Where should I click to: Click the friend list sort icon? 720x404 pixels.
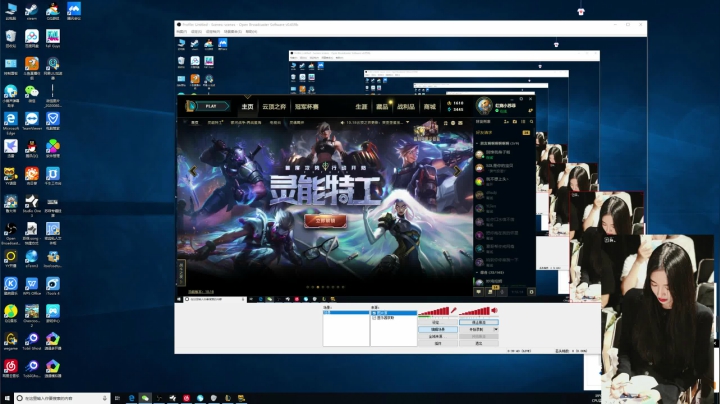point(523,122)
